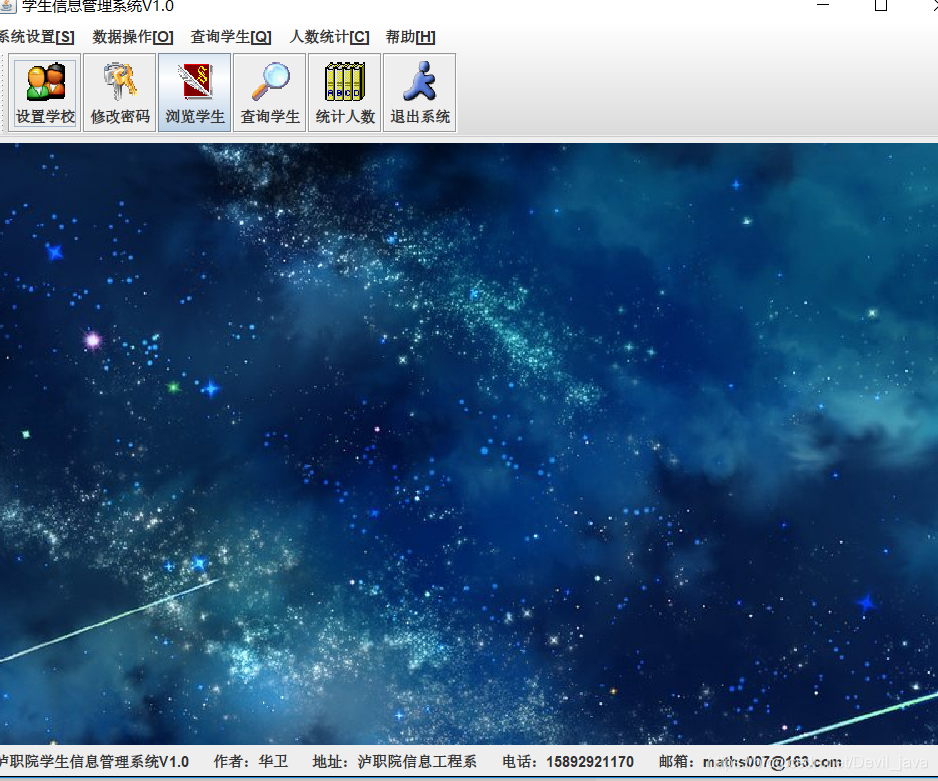
Task: Select status text 泸职院学生信息管理系统V1.0
Action: (x=94, y=762)
